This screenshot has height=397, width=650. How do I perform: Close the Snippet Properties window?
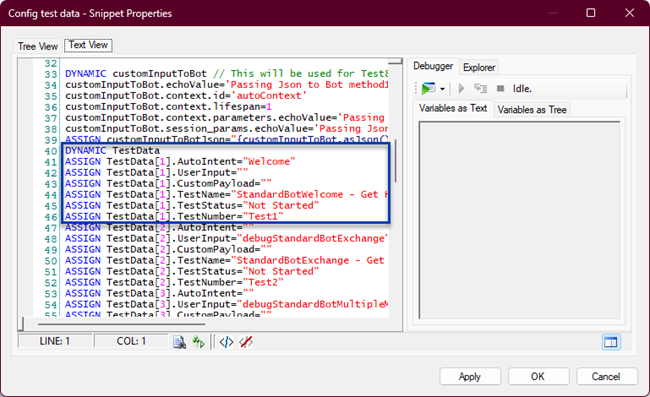[629, 13]
